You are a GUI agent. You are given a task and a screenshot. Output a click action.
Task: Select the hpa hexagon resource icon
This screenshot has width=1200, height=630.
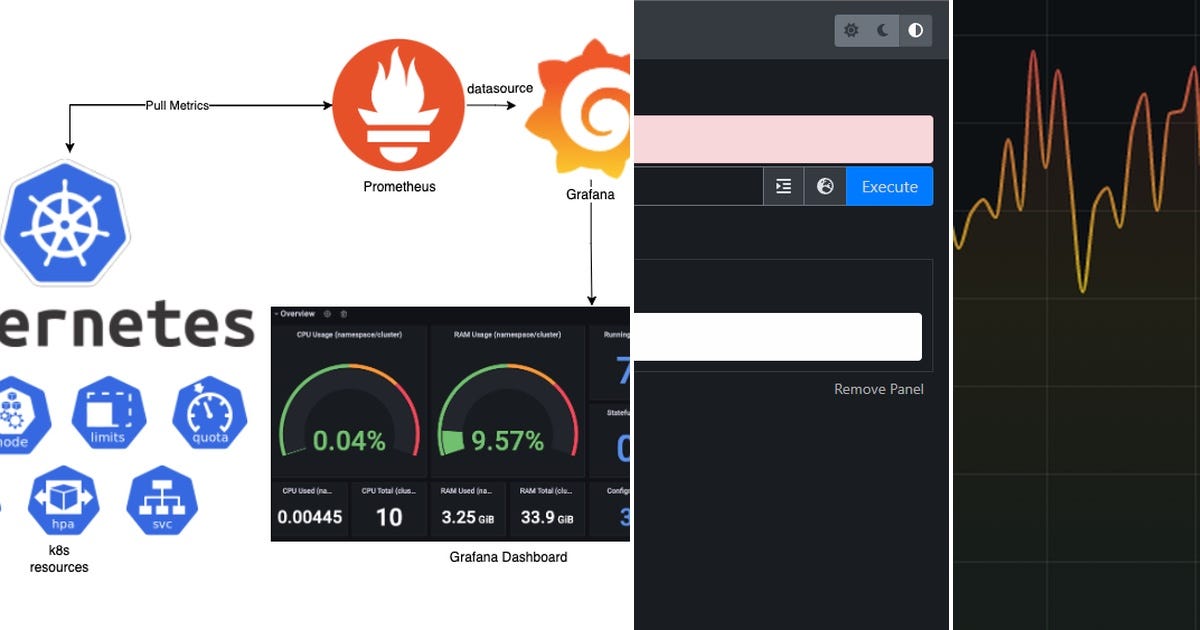click(x=63, y=502)
